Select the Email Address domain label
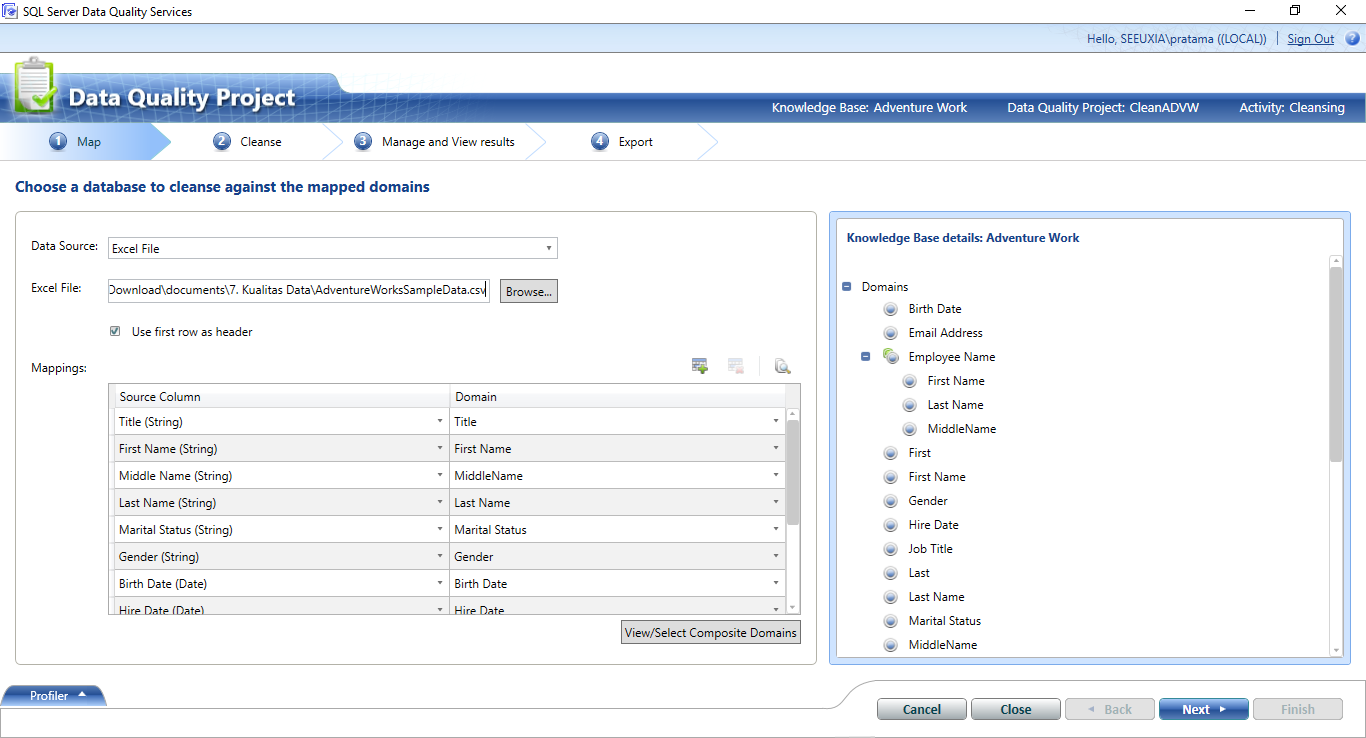This screenshot has height=738, width=1366. 946,333
